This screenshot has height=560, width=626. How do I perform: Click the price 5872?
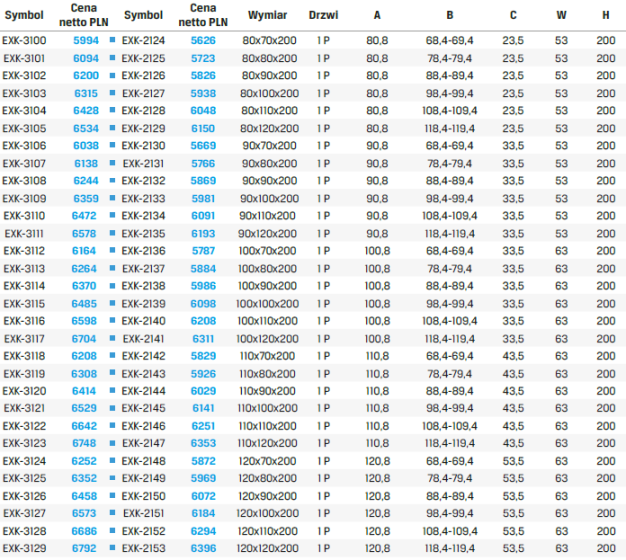tap(203, 462)
